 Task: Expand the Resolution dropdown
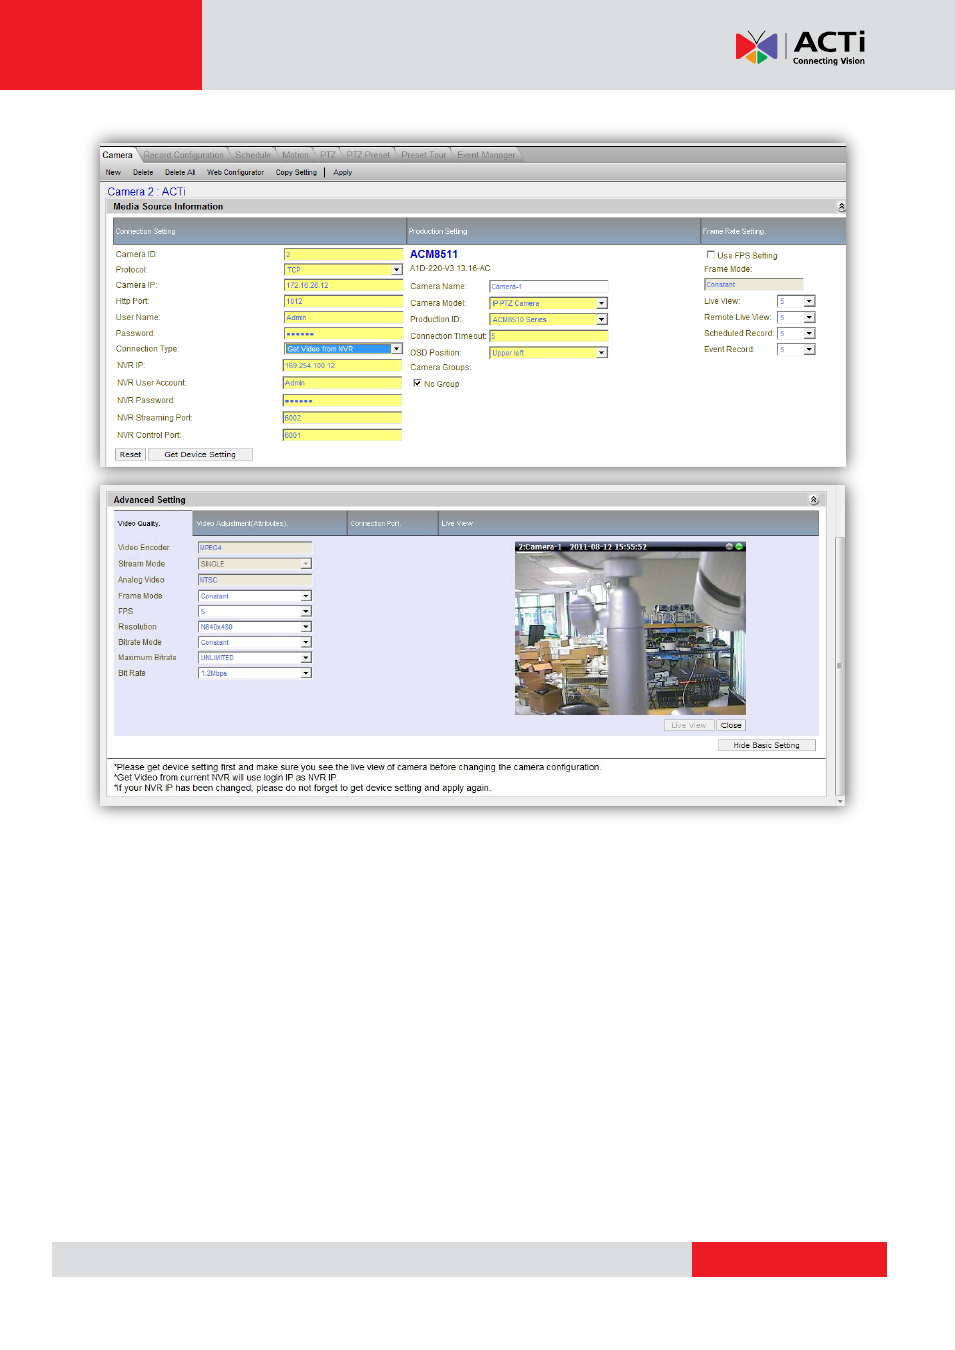[306, 627]
